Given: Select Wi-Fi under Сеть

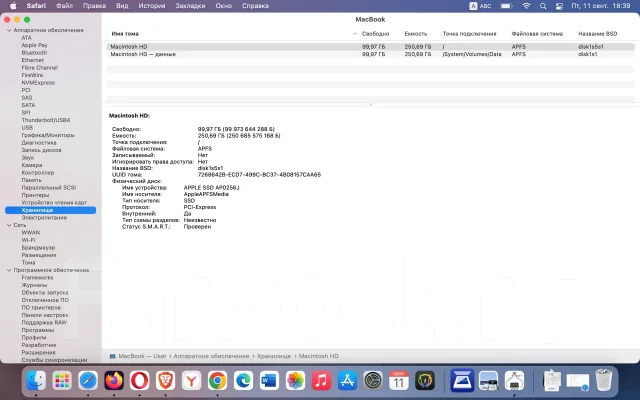Looking at the screenshot, I should pyautogui.click(x=28, y=240).
